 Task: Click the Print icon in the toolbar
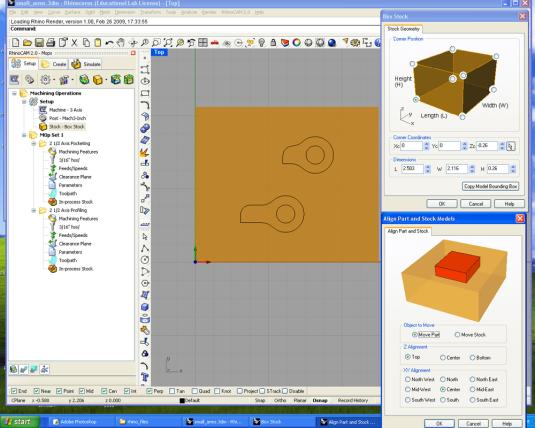point(50,43)
